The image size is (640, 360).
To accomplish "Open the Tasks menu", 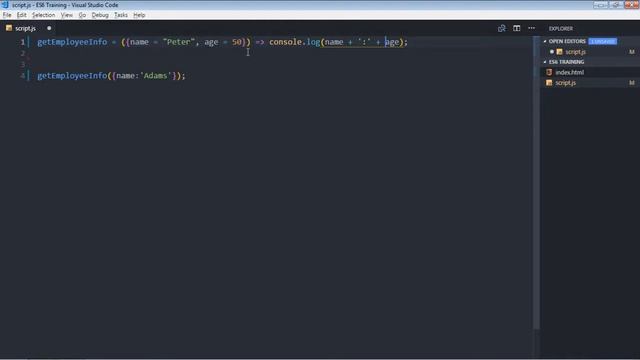I will coord(120,15).
